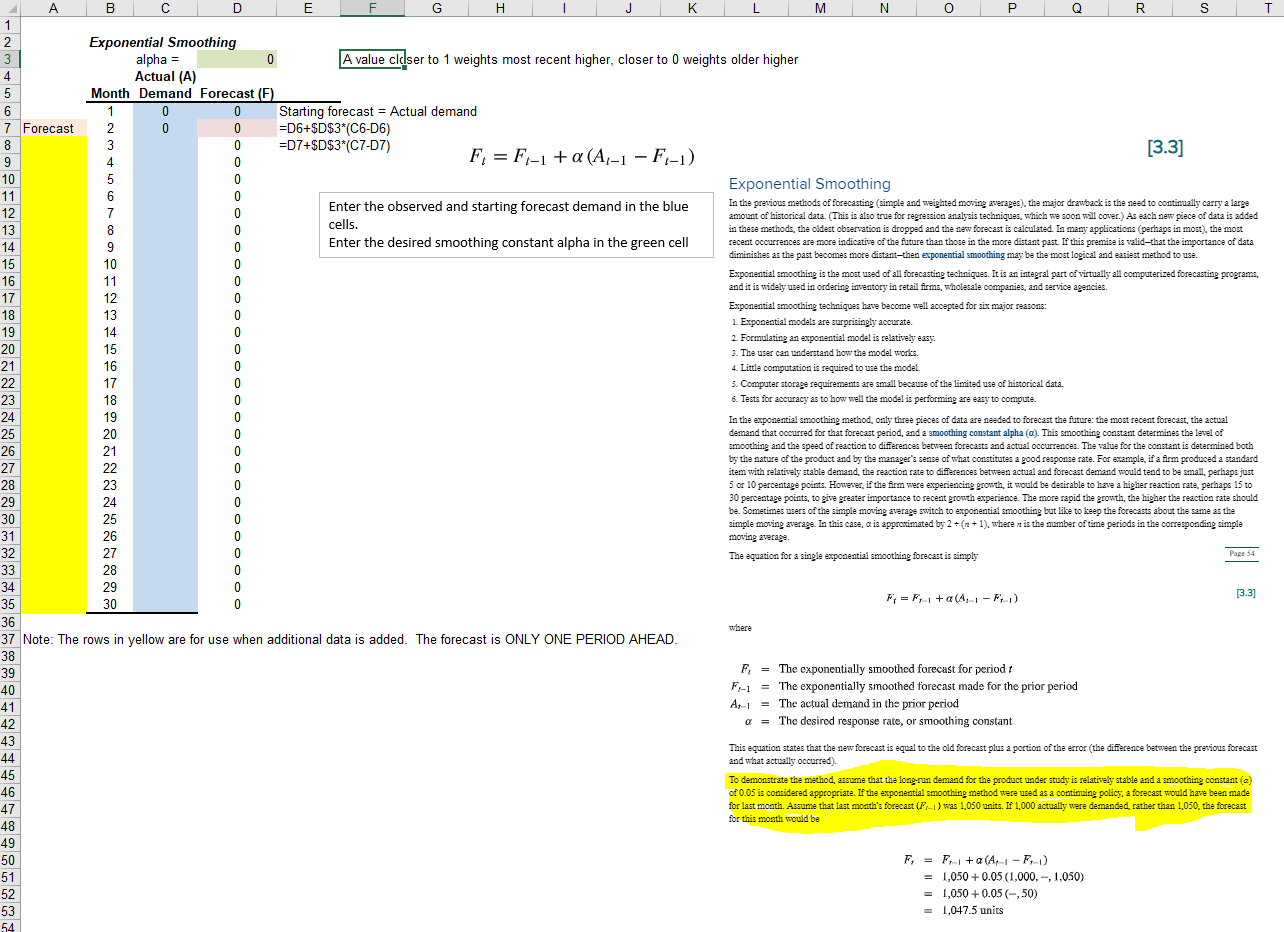Select the Month 10 cell in column B

click(110, 264)
